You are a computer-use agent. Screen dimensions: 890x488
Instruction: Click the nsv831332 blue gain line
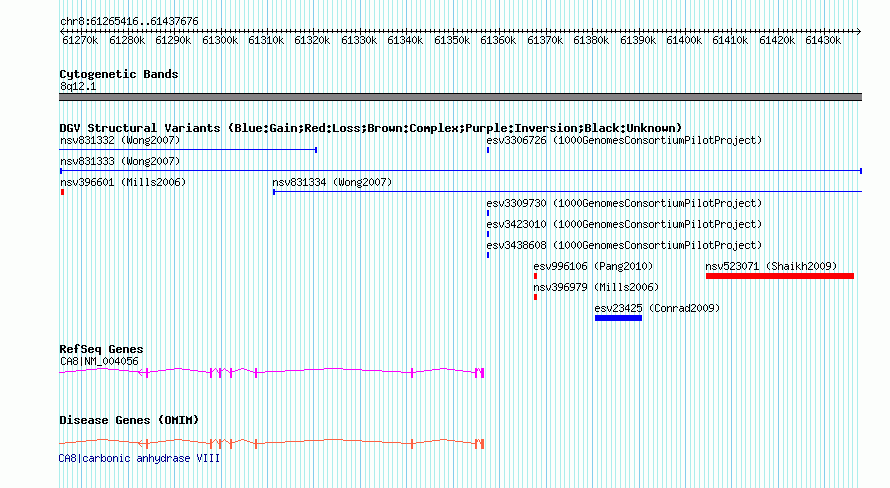[188, 150]
